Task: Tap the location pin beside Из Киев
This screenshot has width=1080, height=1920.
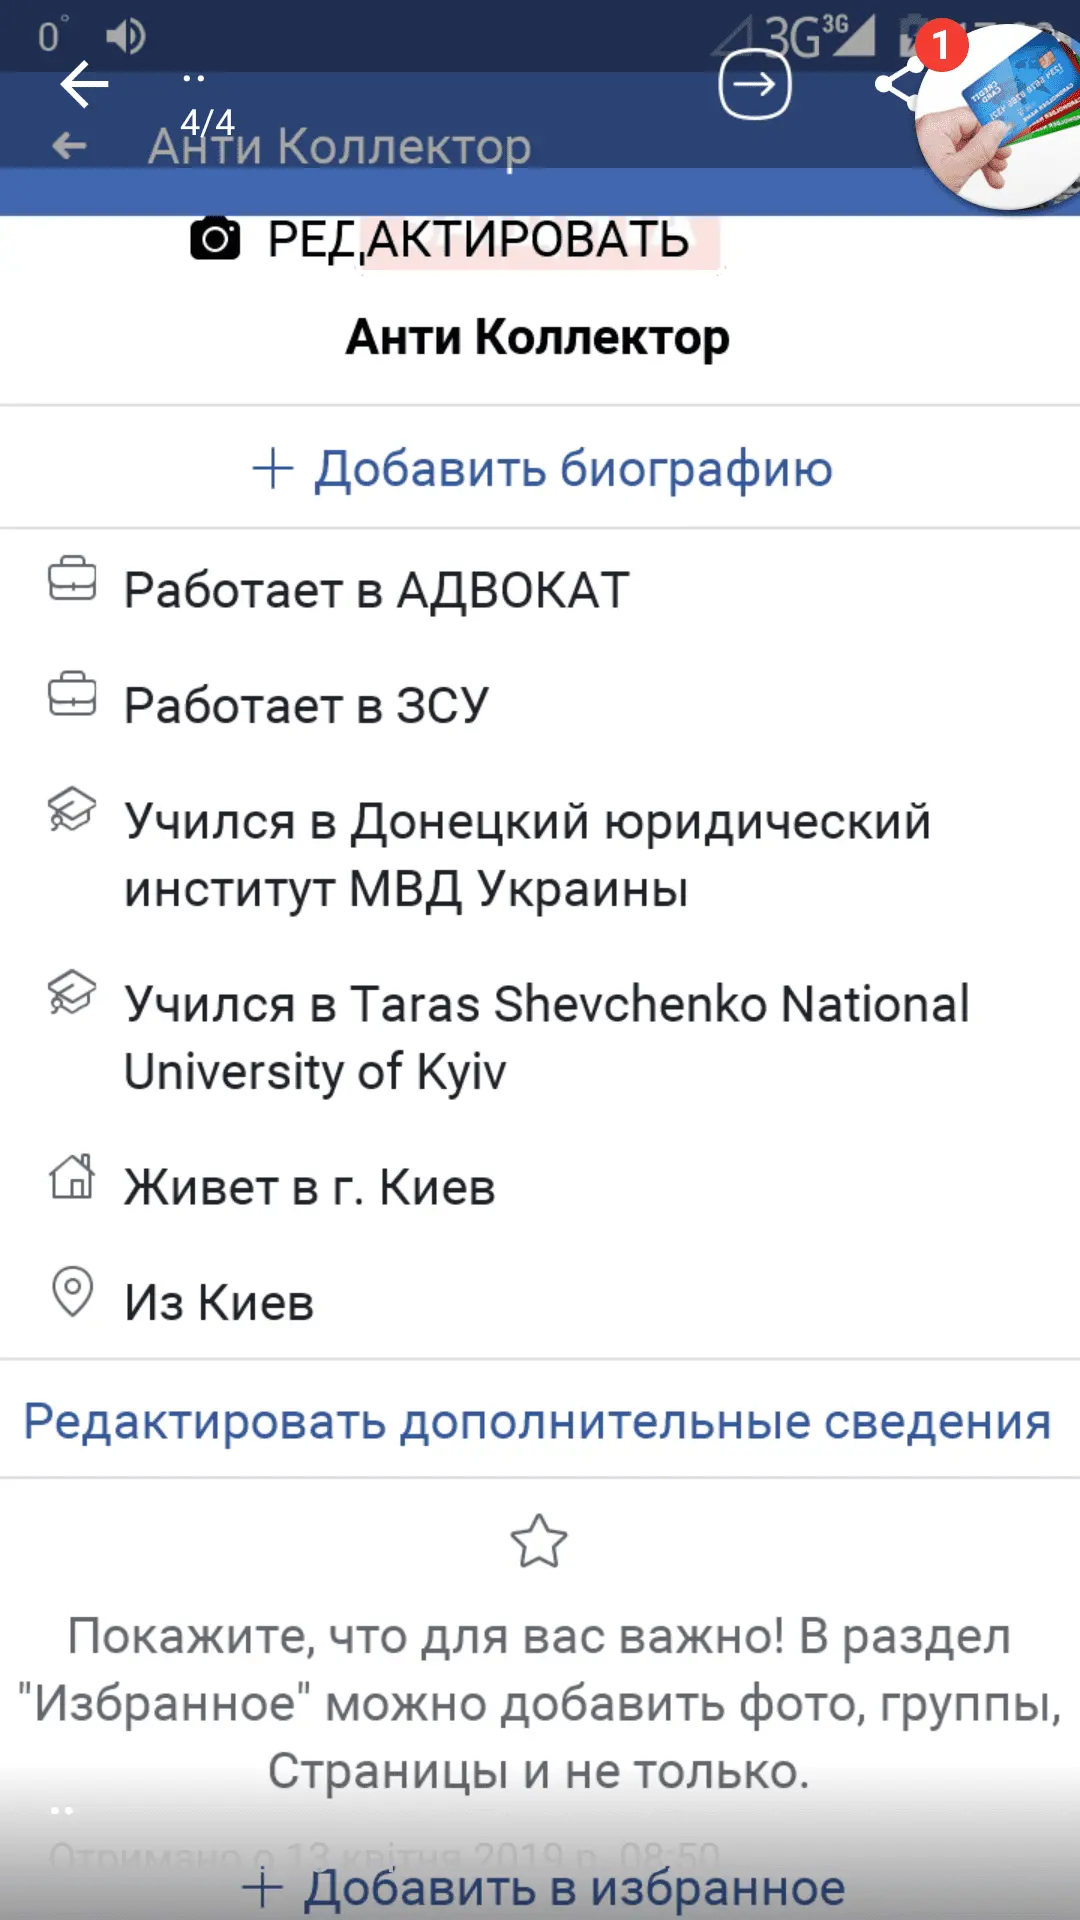Action: pyautogui.click(x=72, y=1292)
